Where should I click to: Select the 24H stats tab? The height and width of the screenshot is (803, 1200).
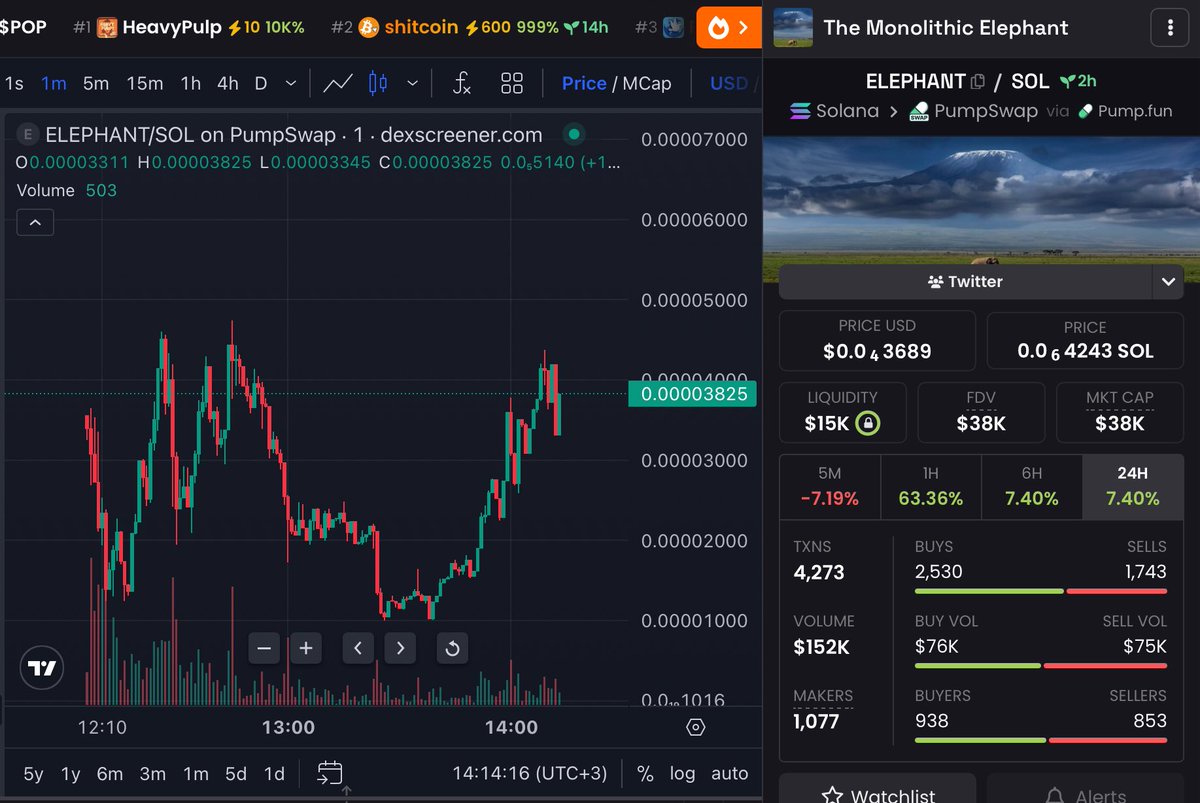pos(1133,487)
